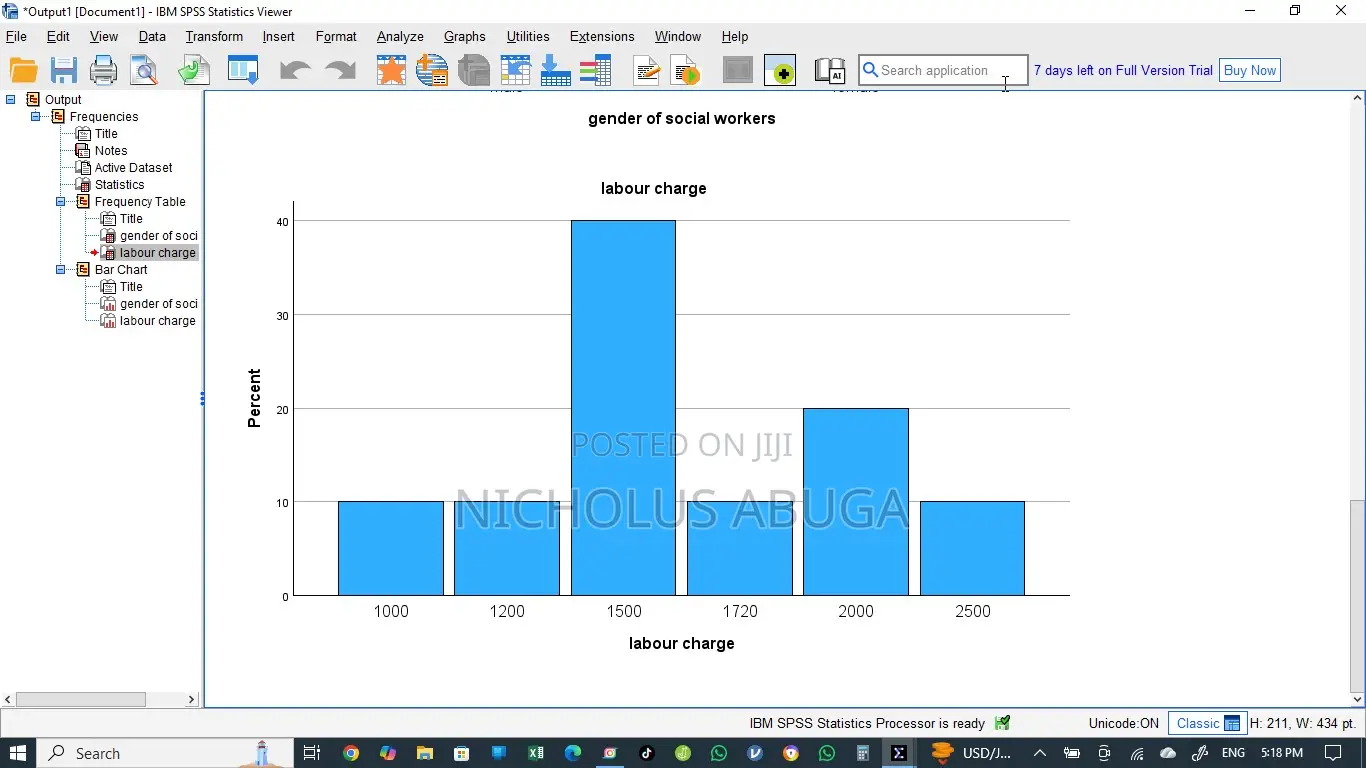Click the Classic theme window icon
The image size is (1366, 768).
tap(1232, 723)
